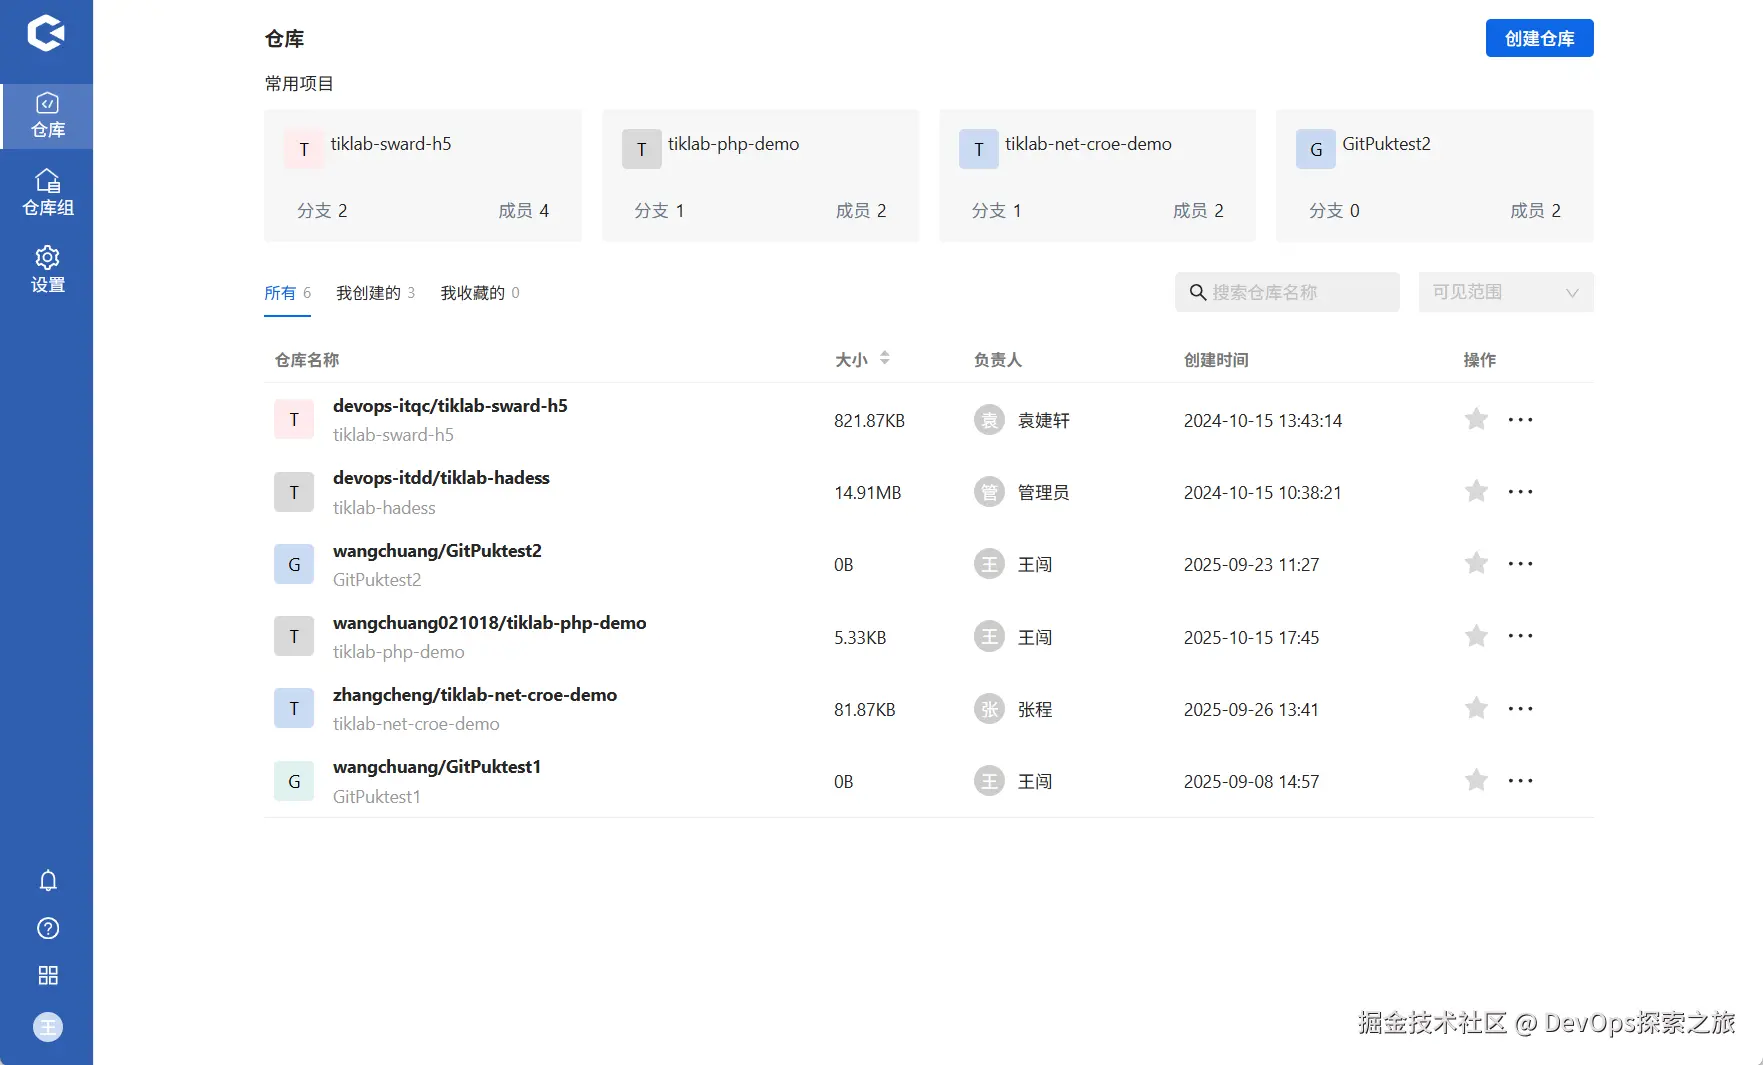The image size is (1763, 1065).
Task: Expand the 可见范围 dropdown
Action: (1506, 292)
